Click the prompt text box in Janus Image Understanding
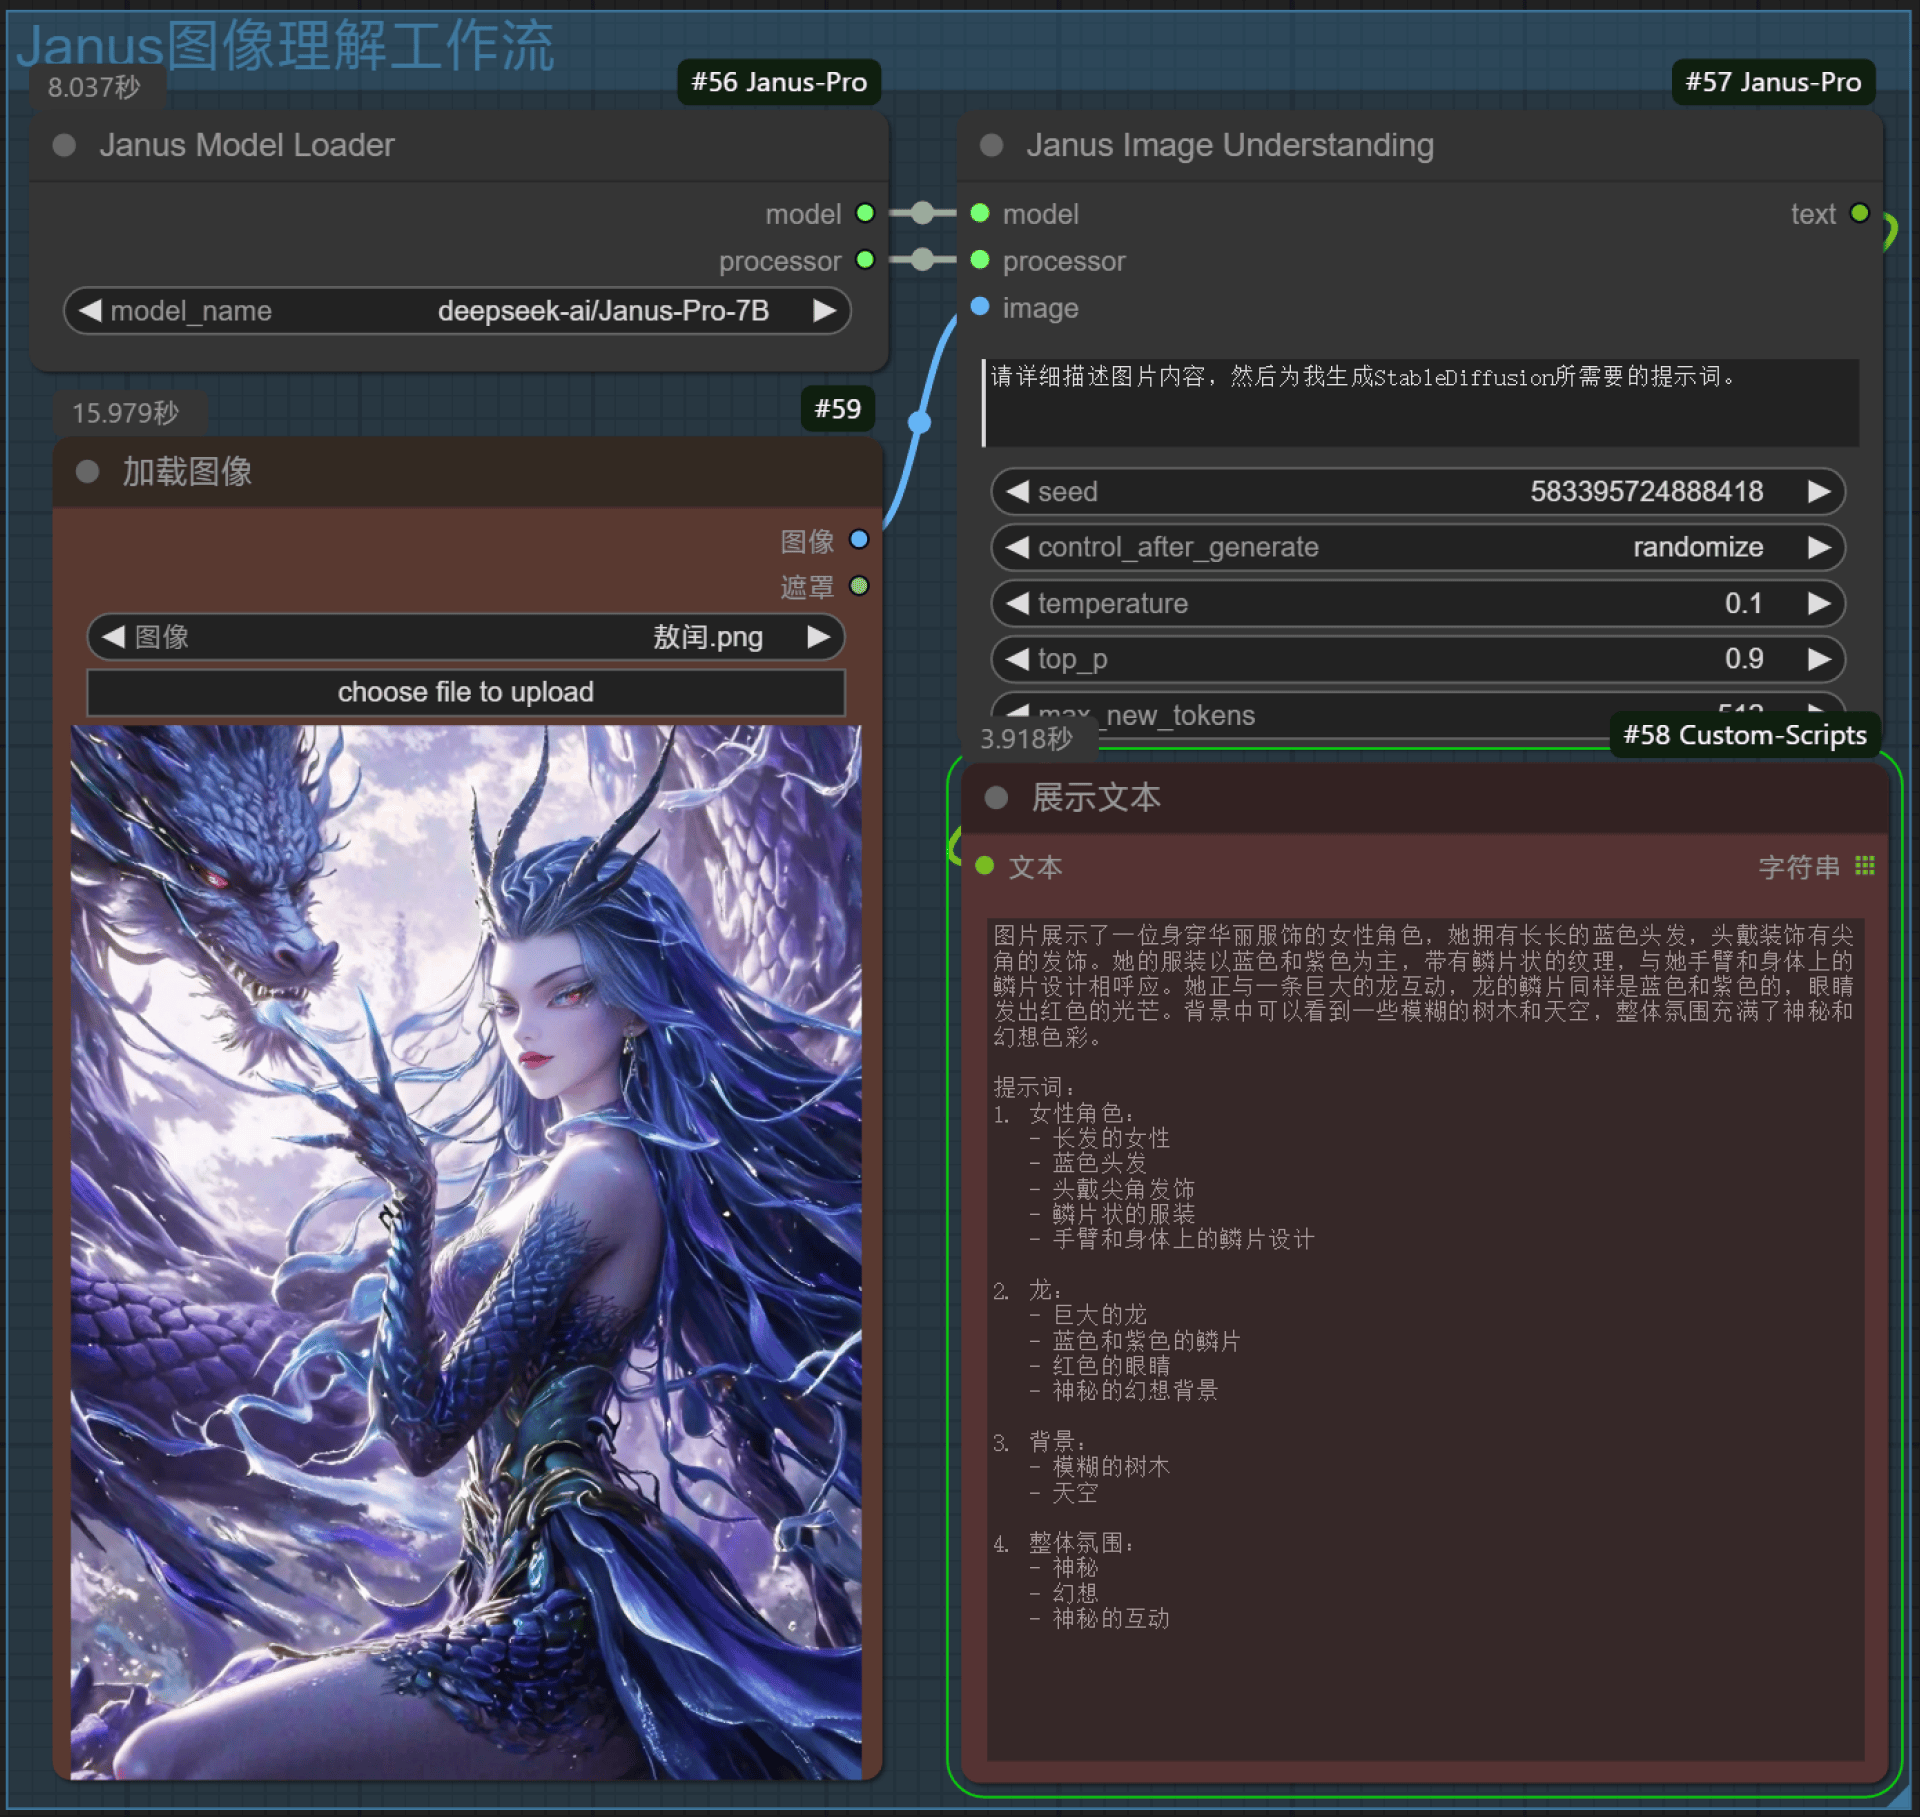Viewport: 1920px width, 1817px height. (x=1420, y=402)
